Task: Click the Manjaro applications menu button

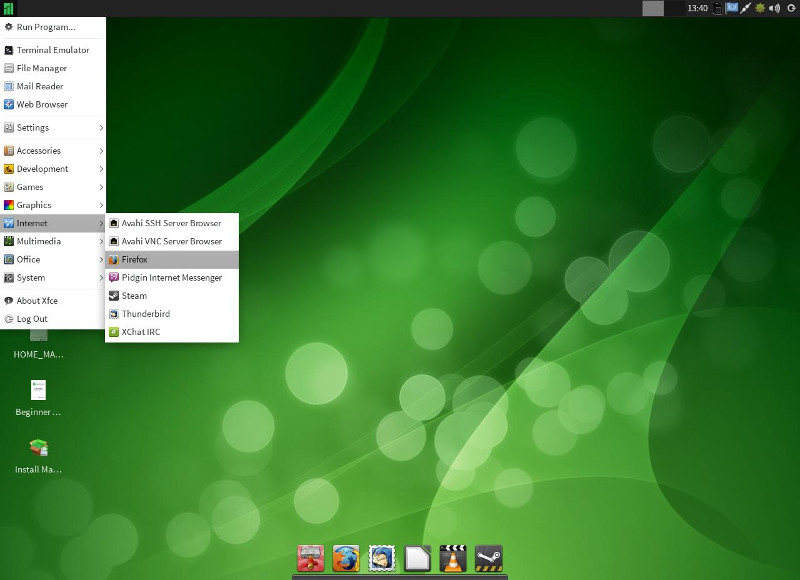Action: pos(9,8)
